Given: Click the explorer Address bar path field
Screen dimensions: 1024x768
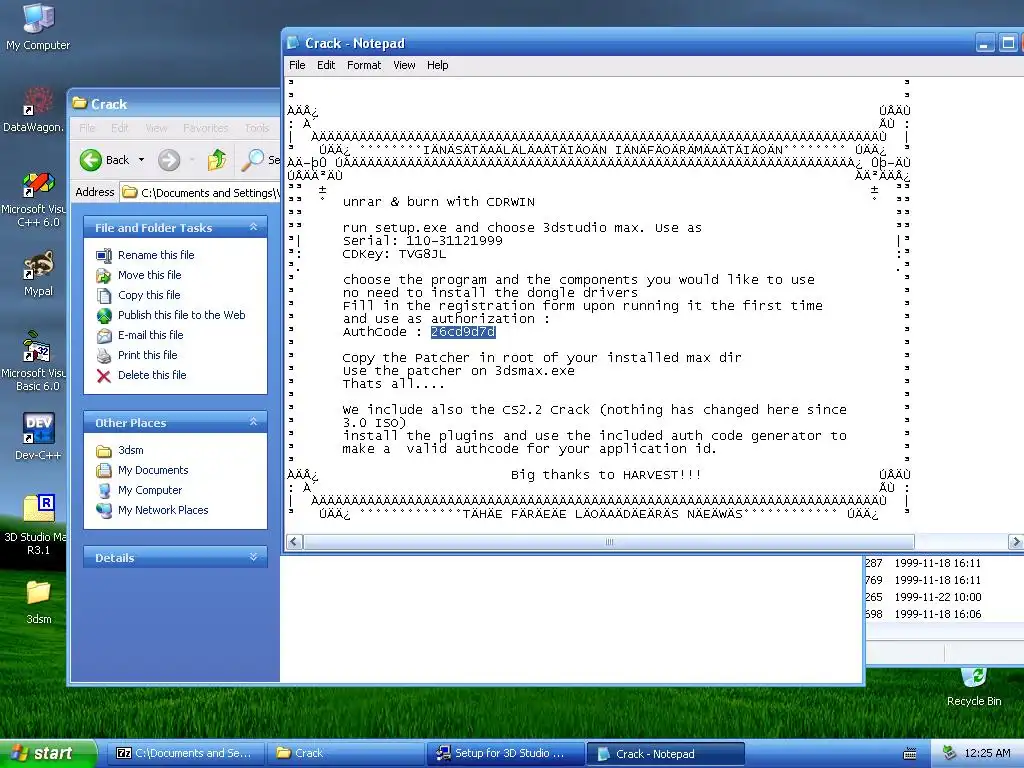Looking at the screenshot, I should pos(201,193).
